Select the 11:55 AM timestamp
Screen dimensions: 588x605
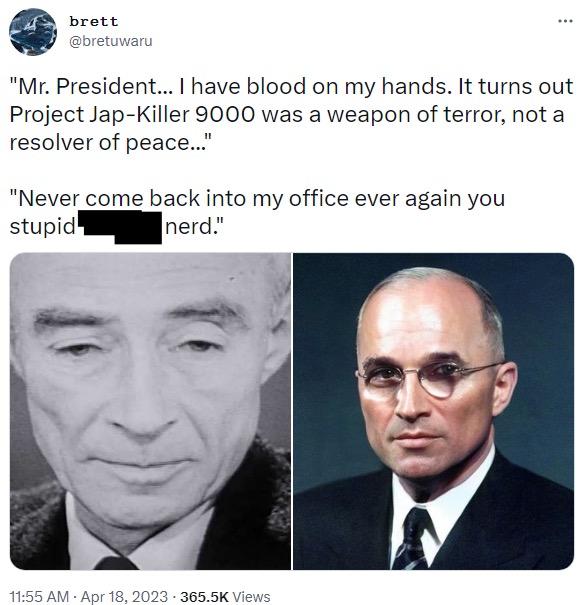39,596
